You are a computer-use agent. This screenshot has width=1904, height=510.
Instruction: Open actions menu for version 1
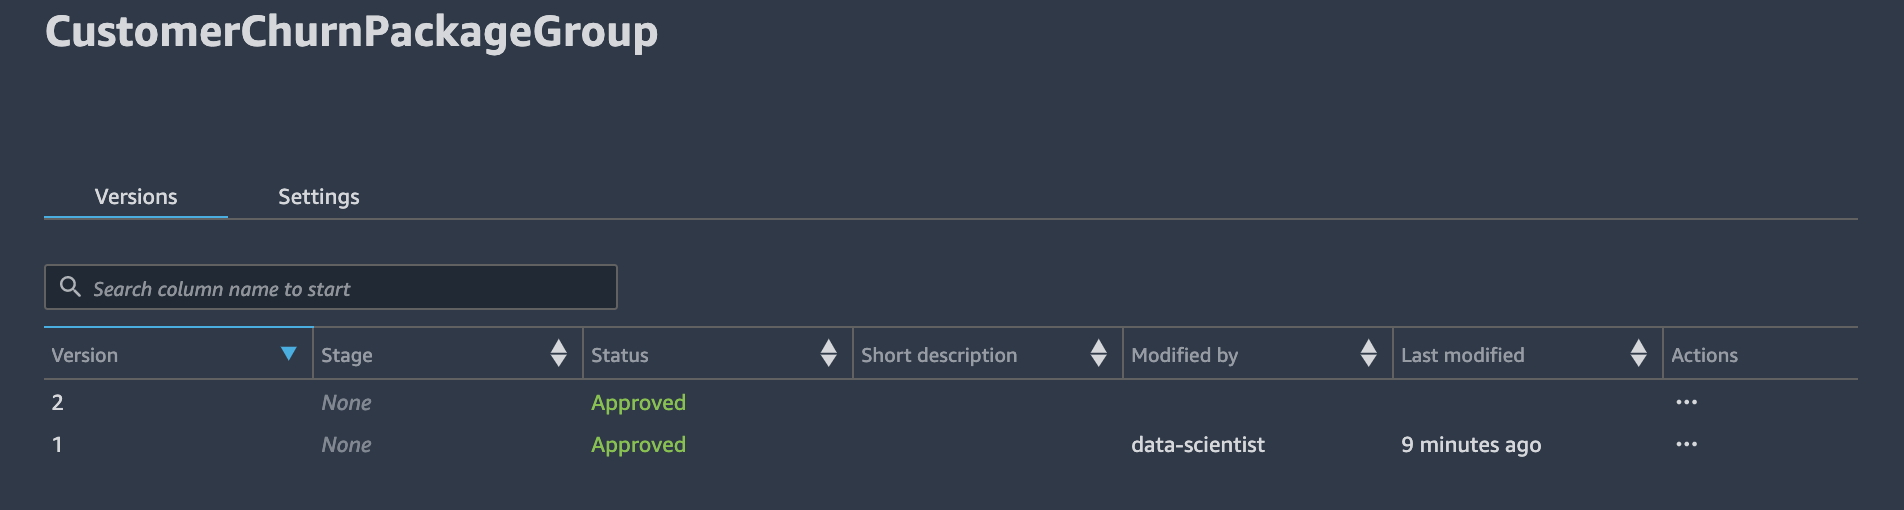click(1686, 444)
